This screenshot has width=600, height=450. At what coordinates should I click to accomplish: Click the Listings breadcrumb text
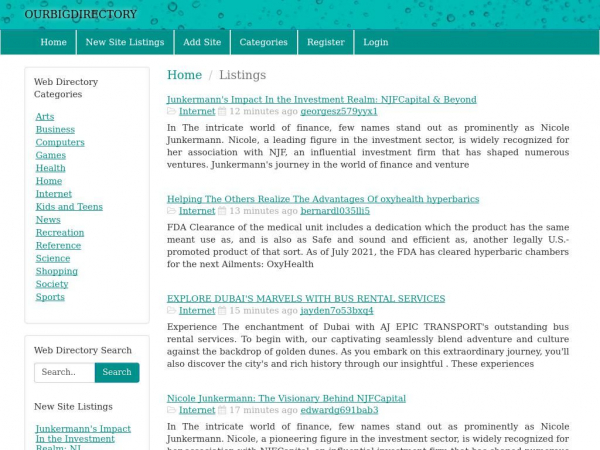tap(243, 75)
